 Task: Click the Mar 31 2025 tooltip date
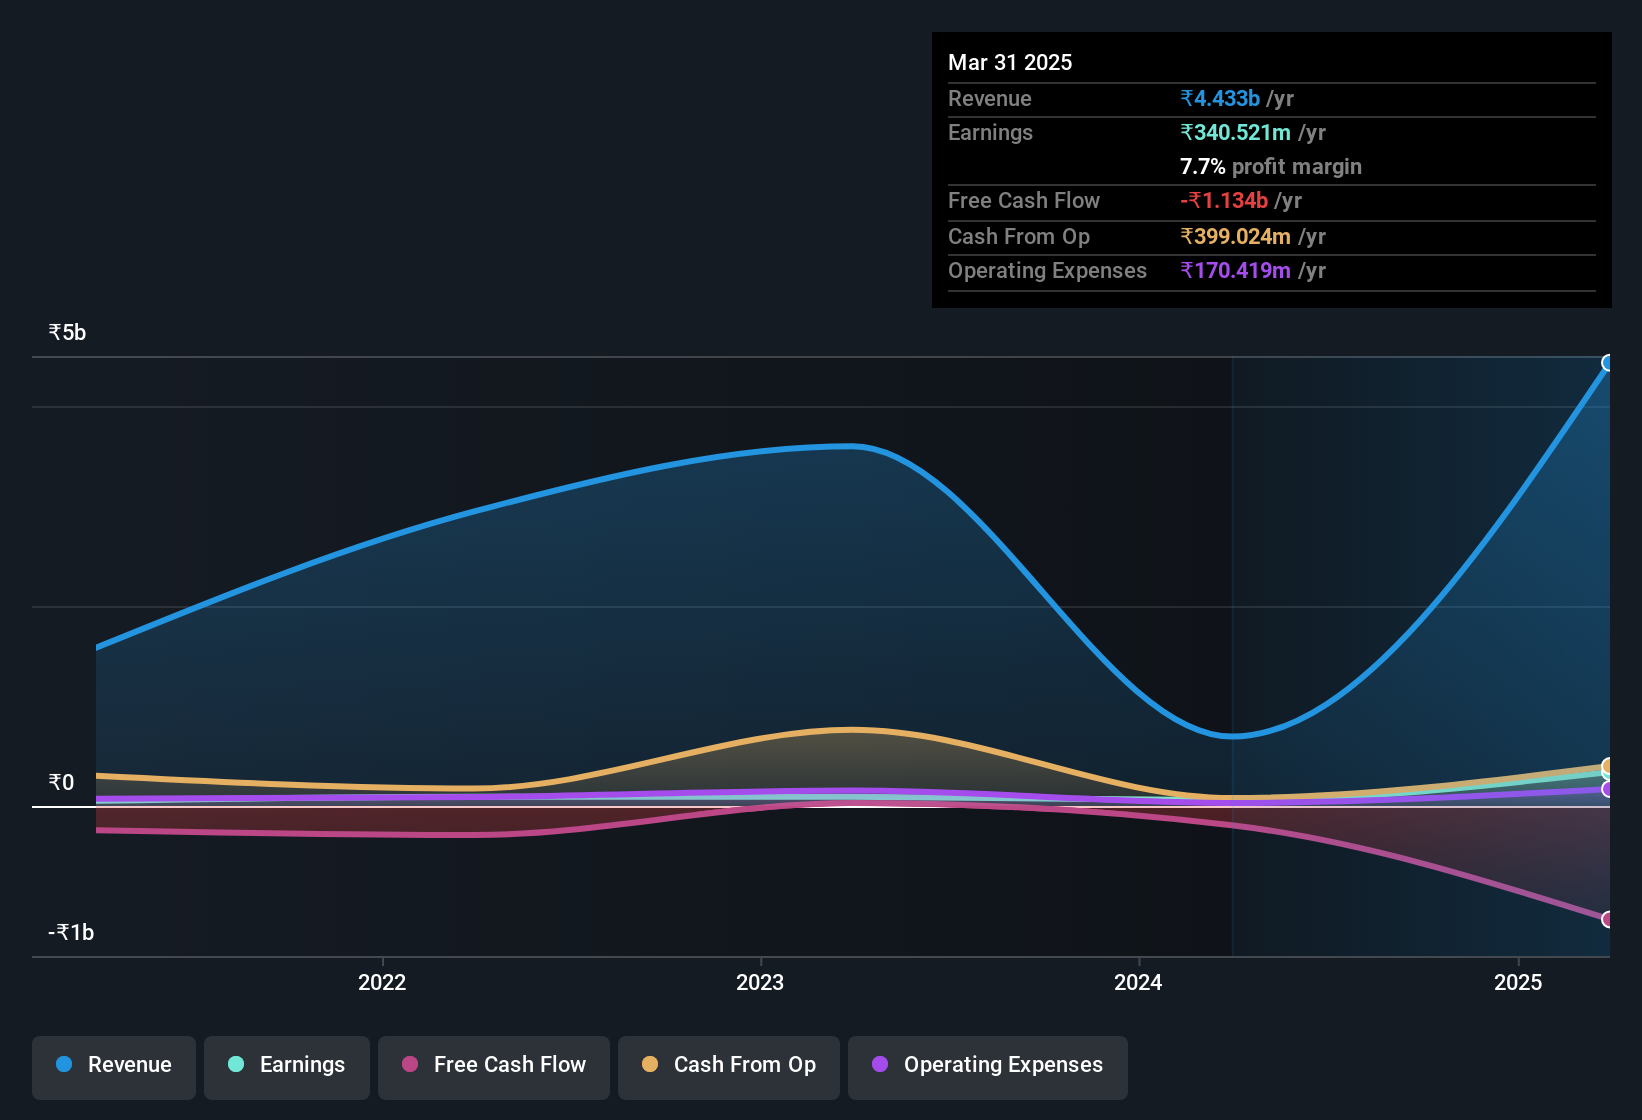click(1010, 62)
